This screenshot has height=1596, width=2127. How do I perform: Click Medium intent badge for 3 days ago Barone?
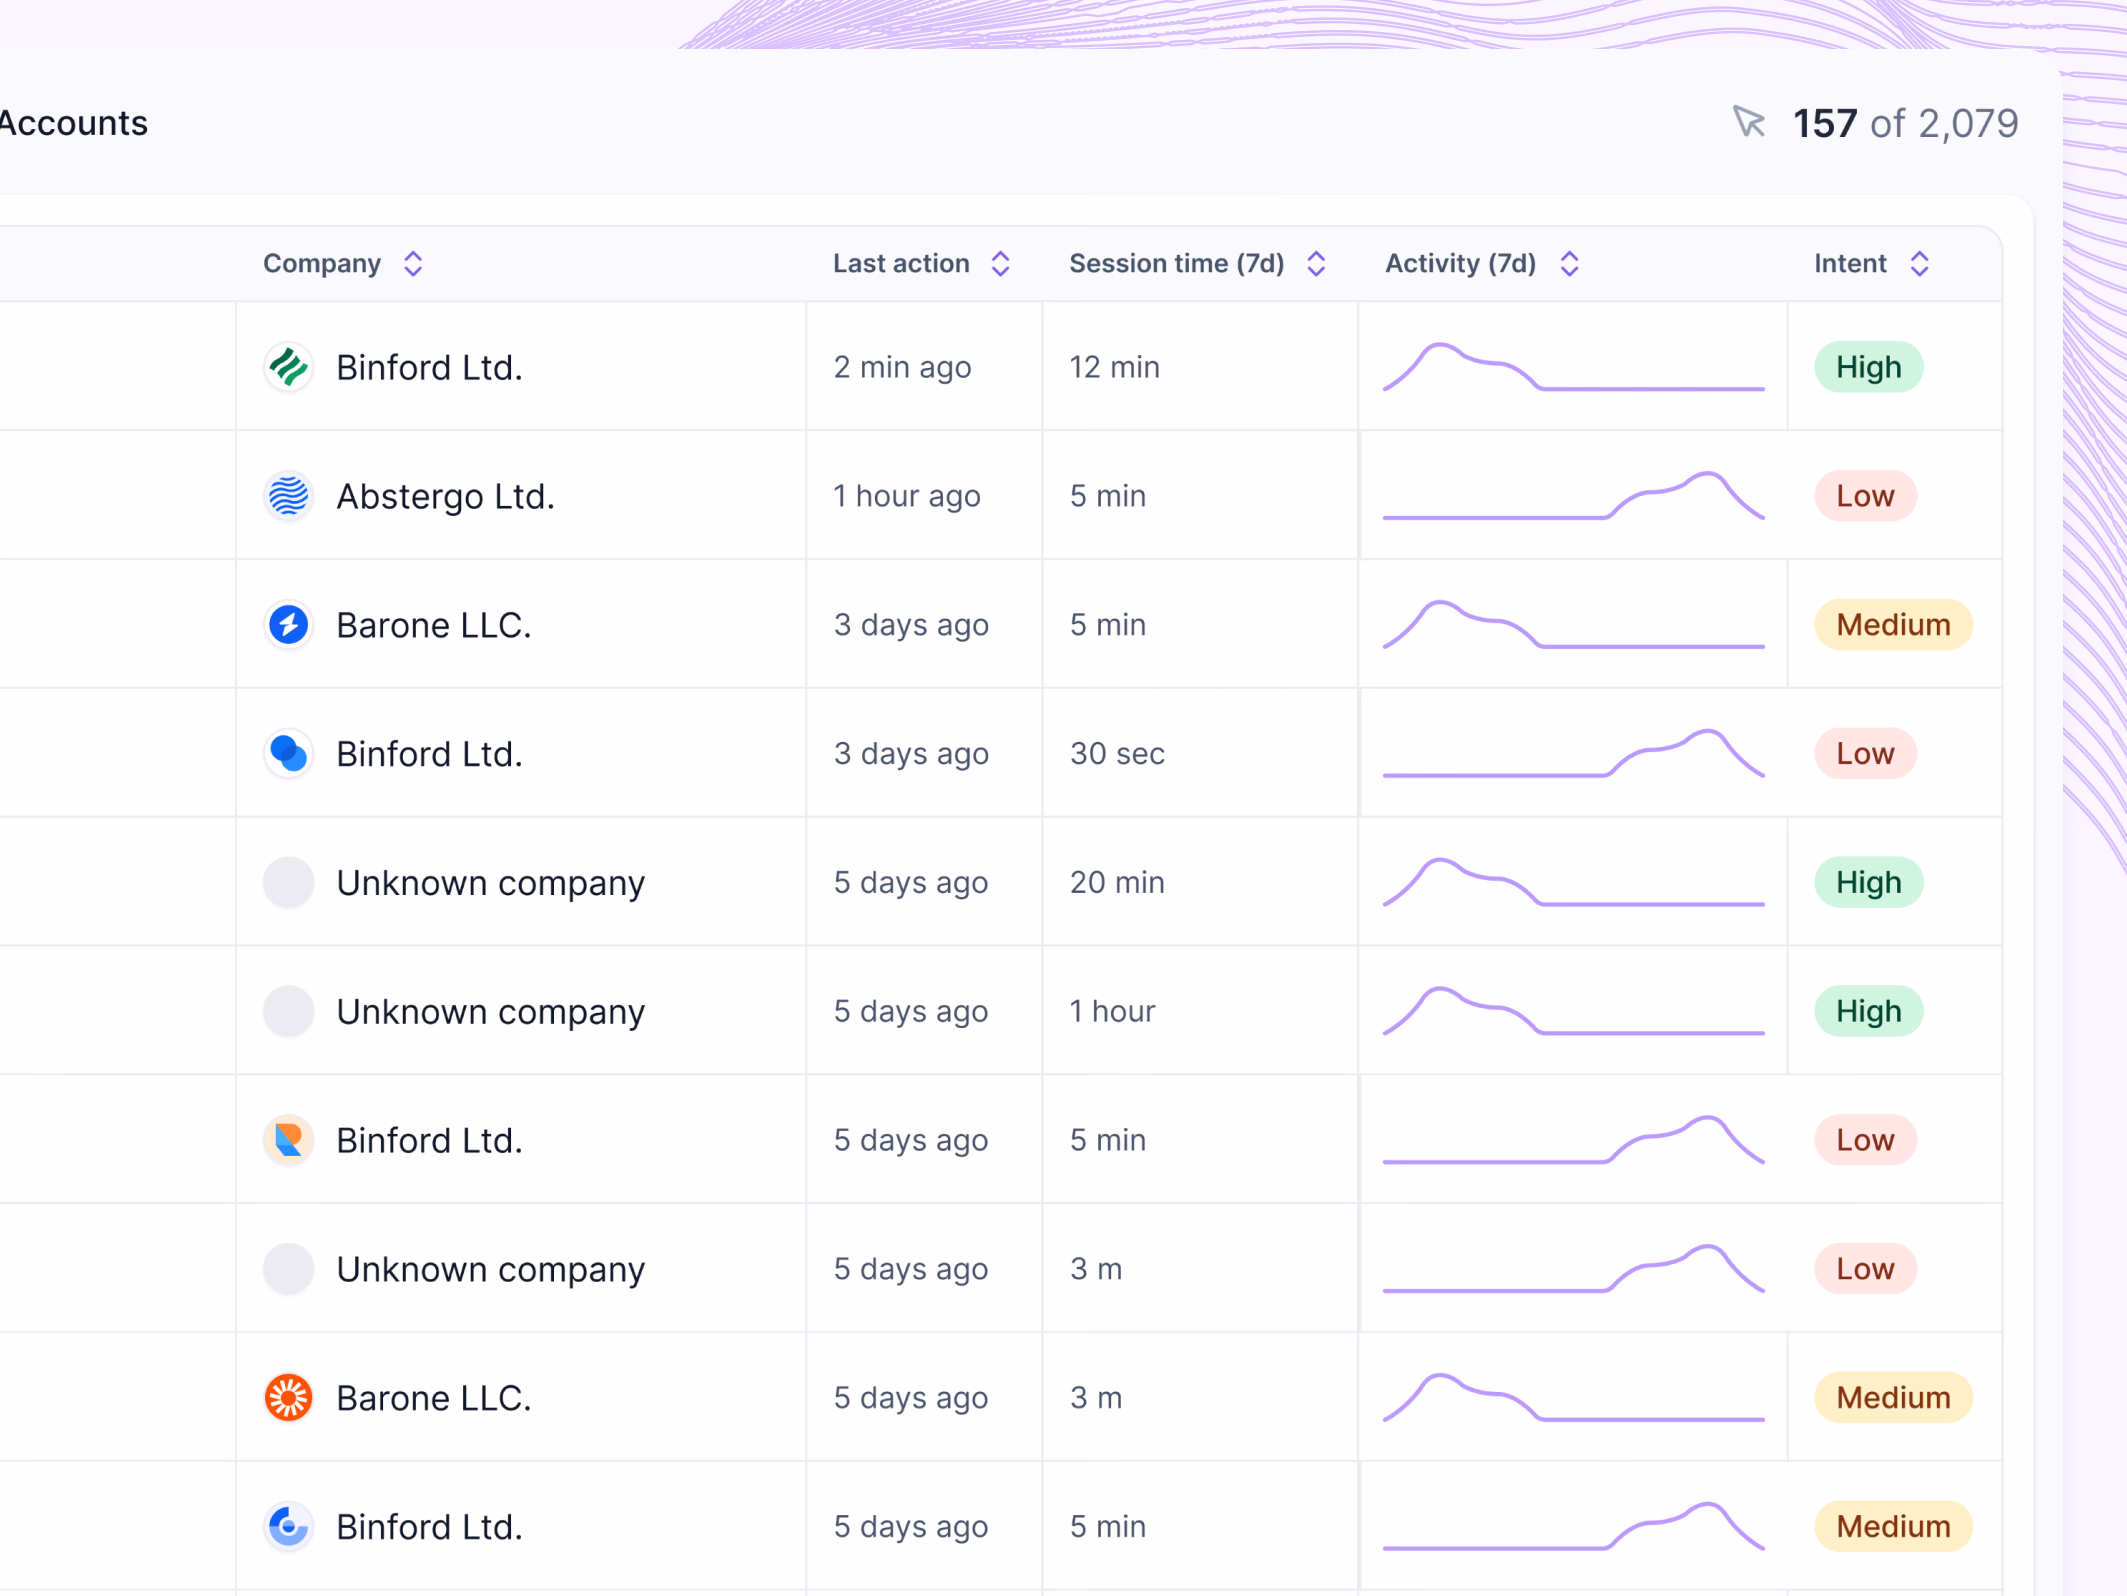tap(1893, 625)
